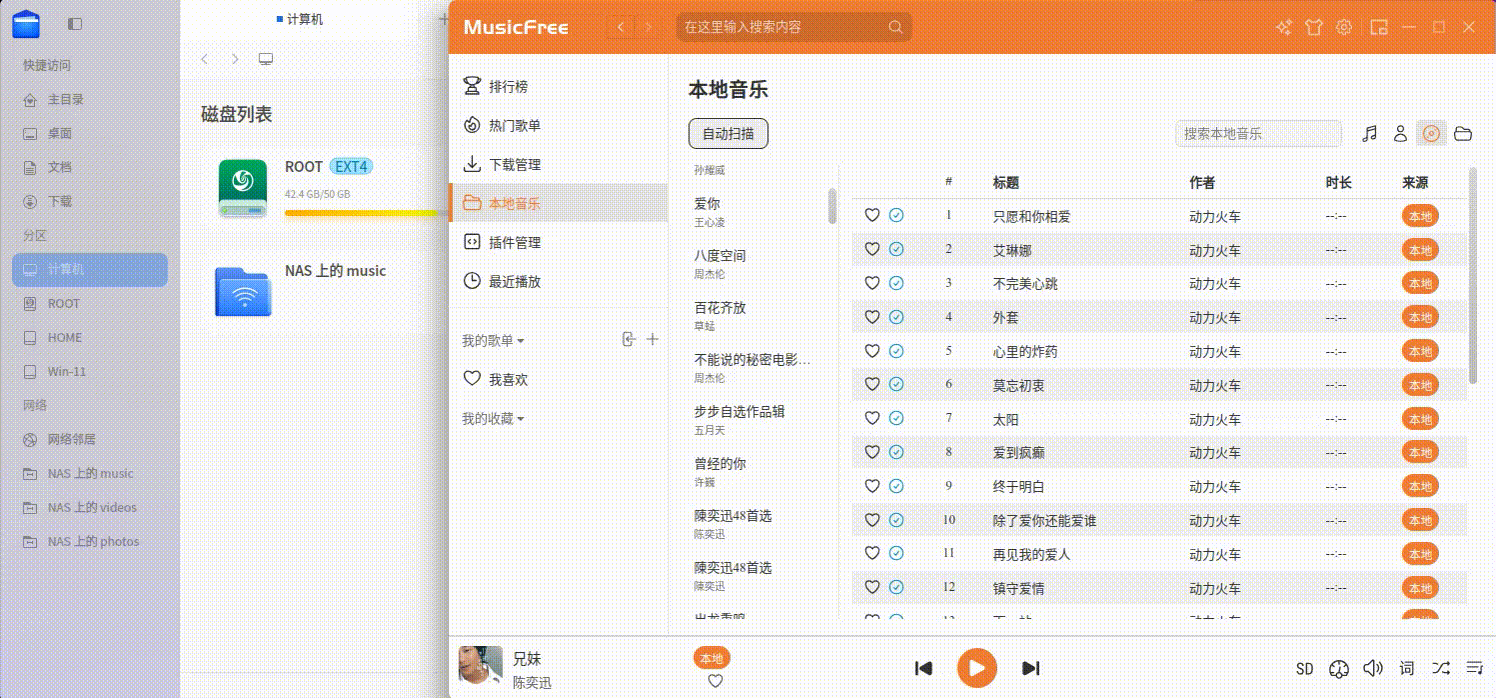Screen dimensions: 1496x698
Task: Click 本地 badge in player bar
Action: [x=711, y=658]
